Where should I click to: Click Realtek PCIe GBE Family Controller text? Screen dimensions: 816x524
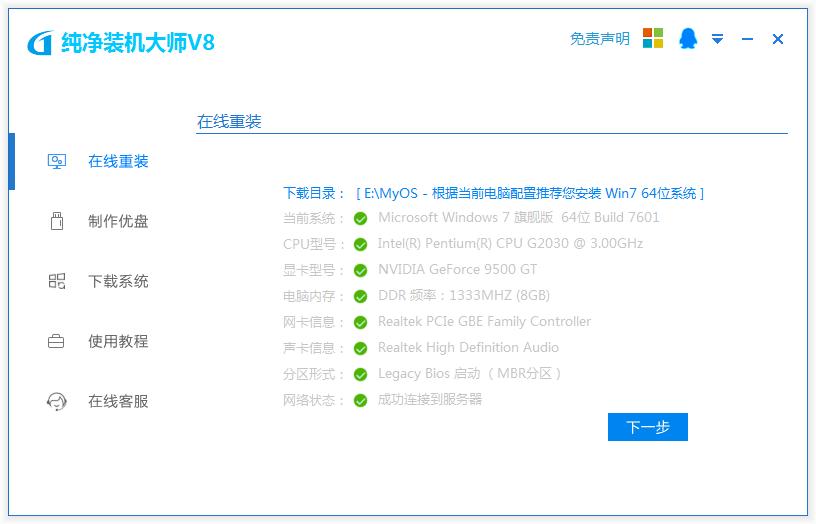(484, 322)
